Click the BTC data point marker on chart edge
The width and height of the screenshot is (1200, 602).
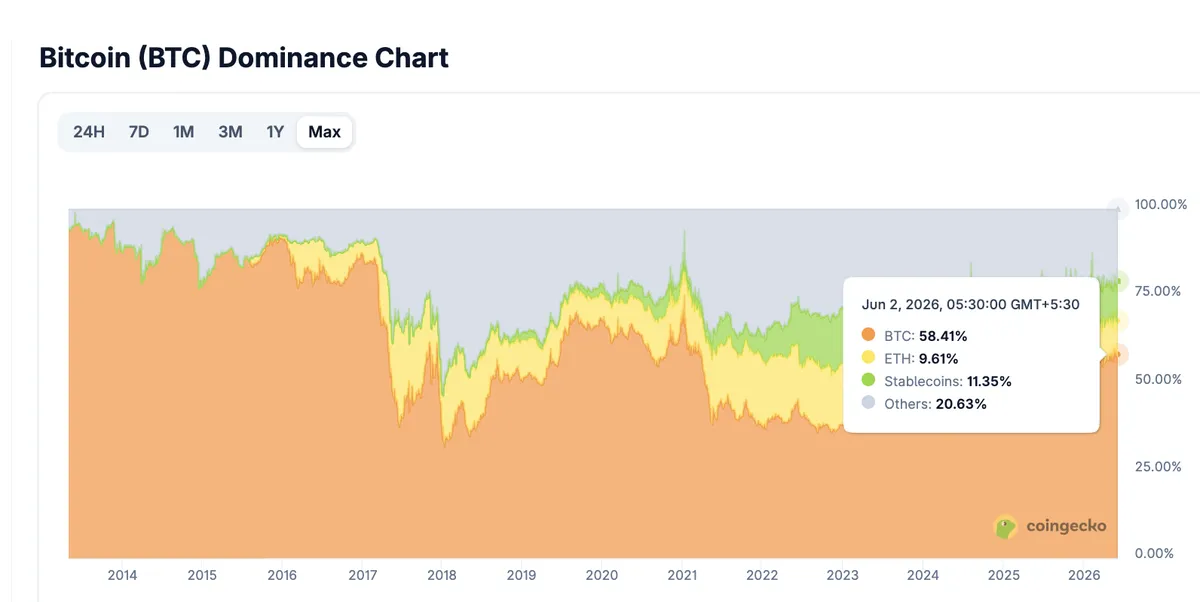pos(1119,354)
